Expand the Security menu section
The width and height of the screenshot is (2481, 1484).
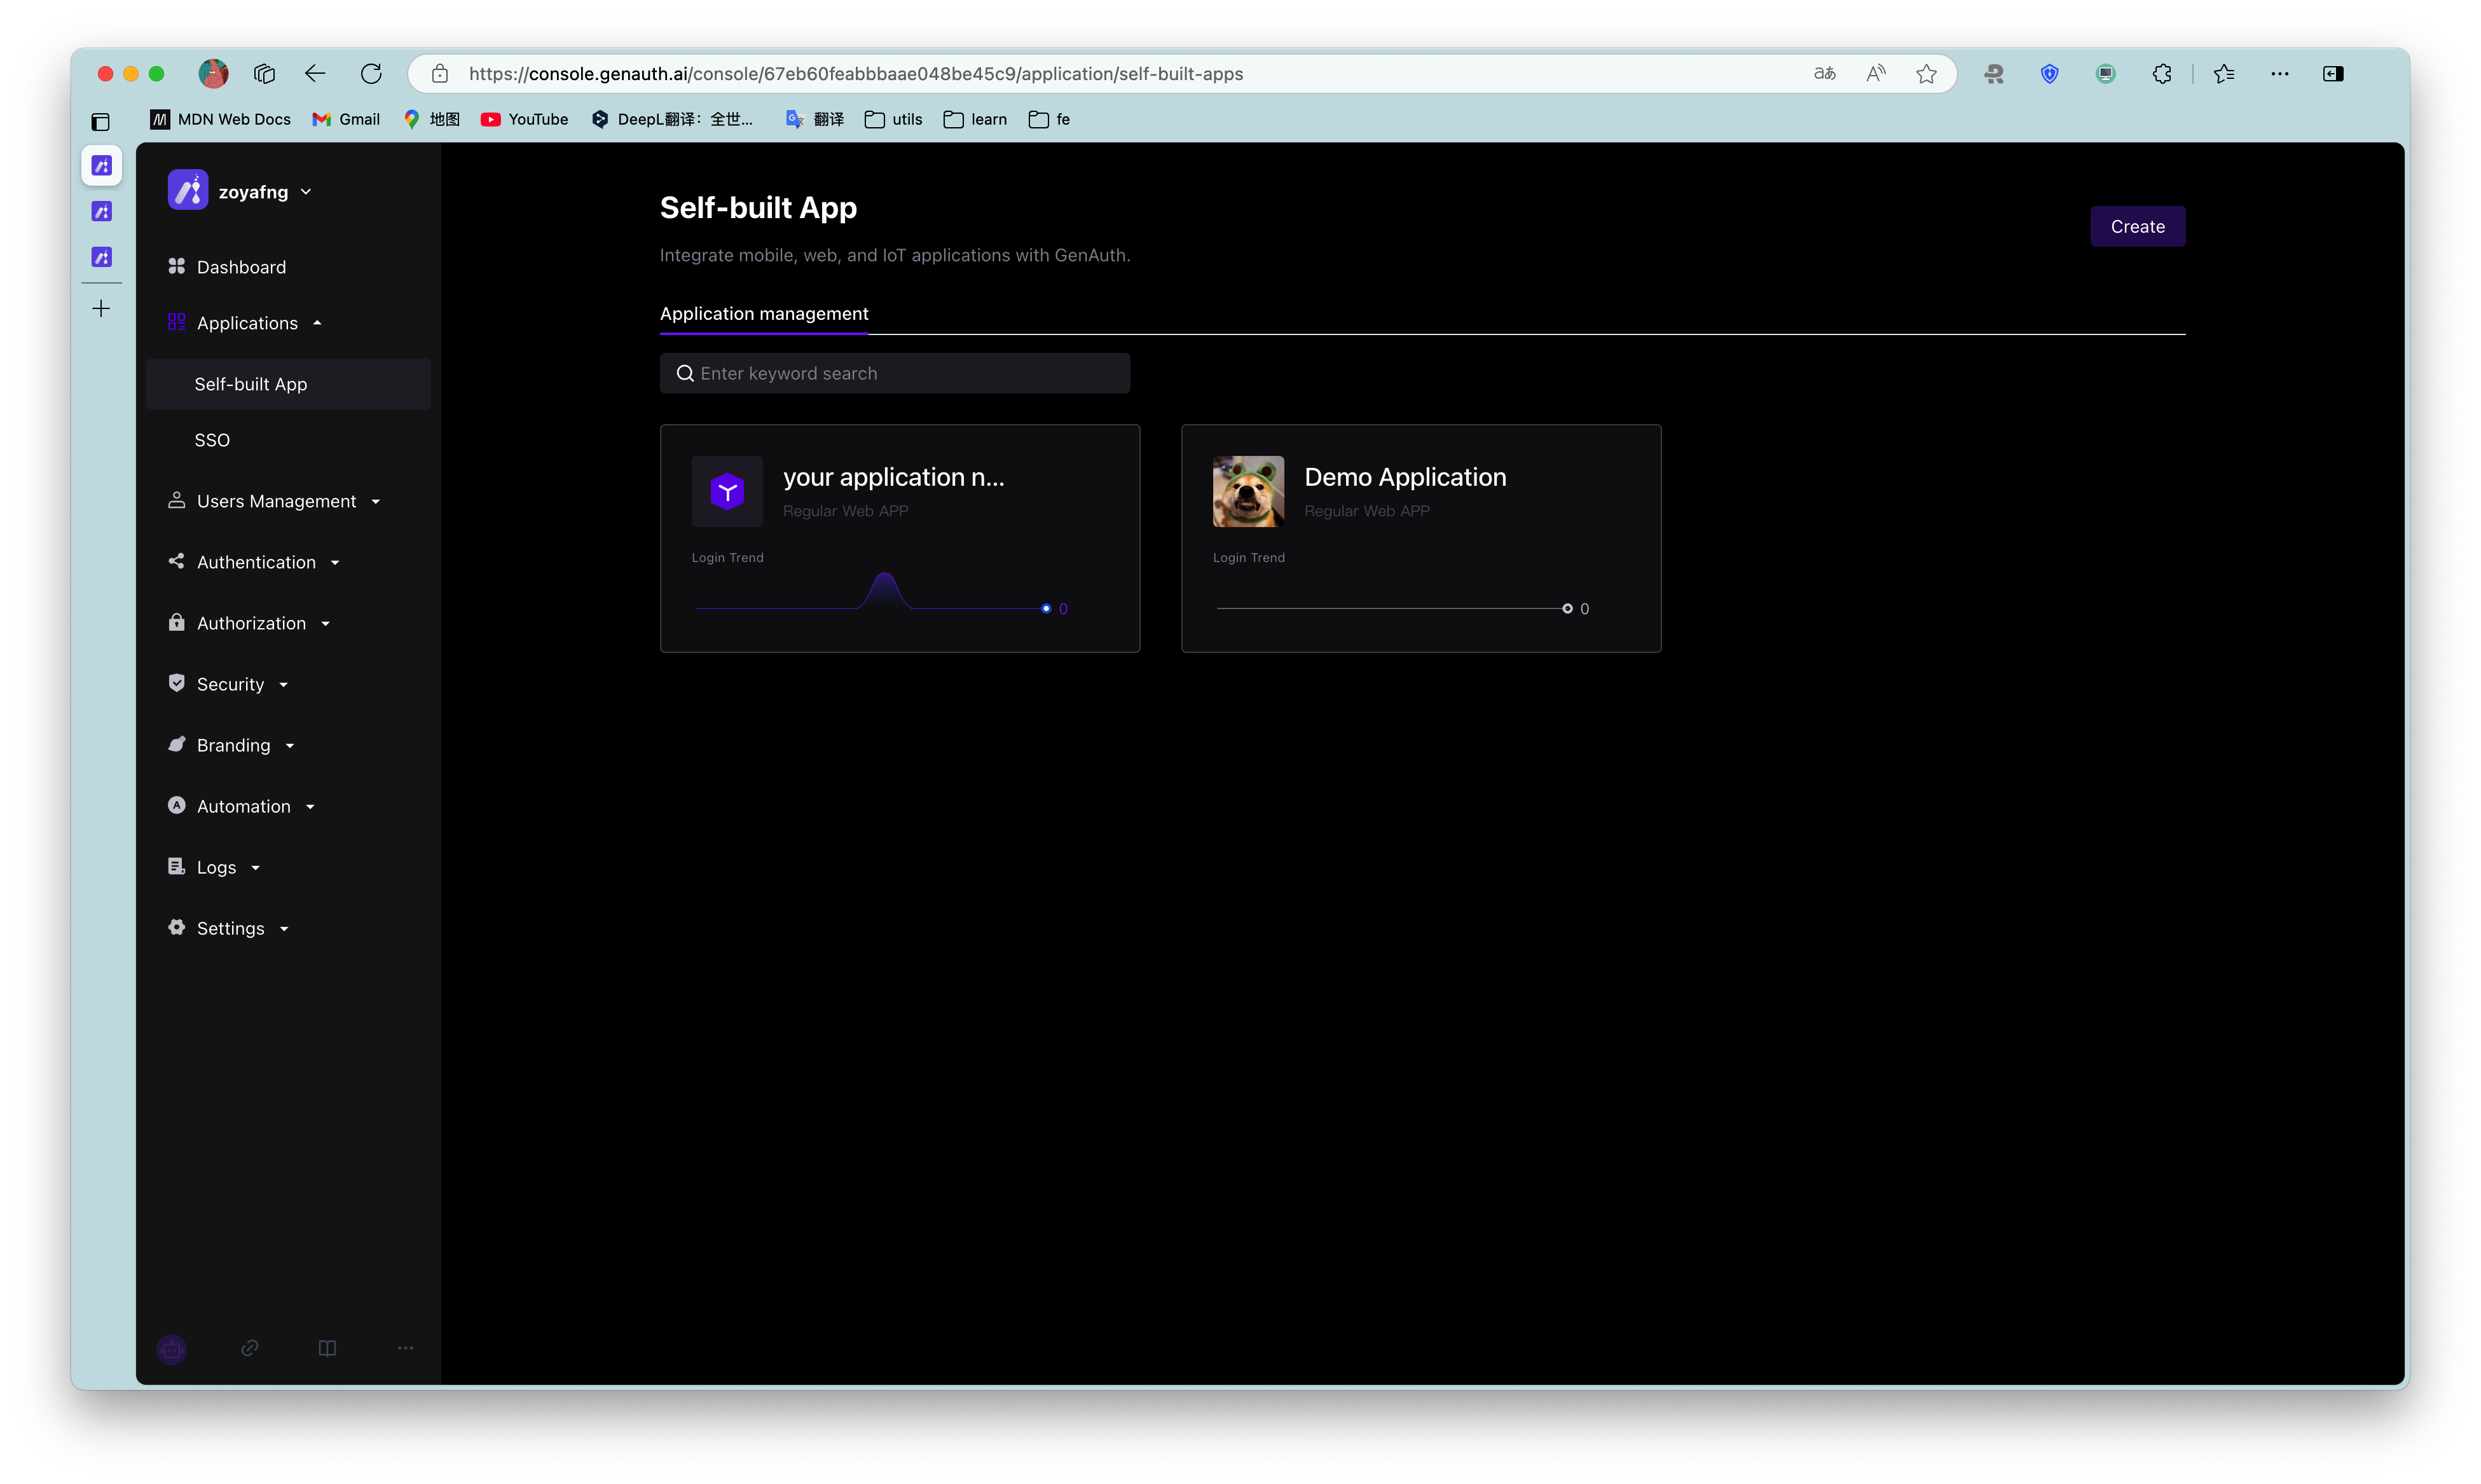click(x=230, y=684)
